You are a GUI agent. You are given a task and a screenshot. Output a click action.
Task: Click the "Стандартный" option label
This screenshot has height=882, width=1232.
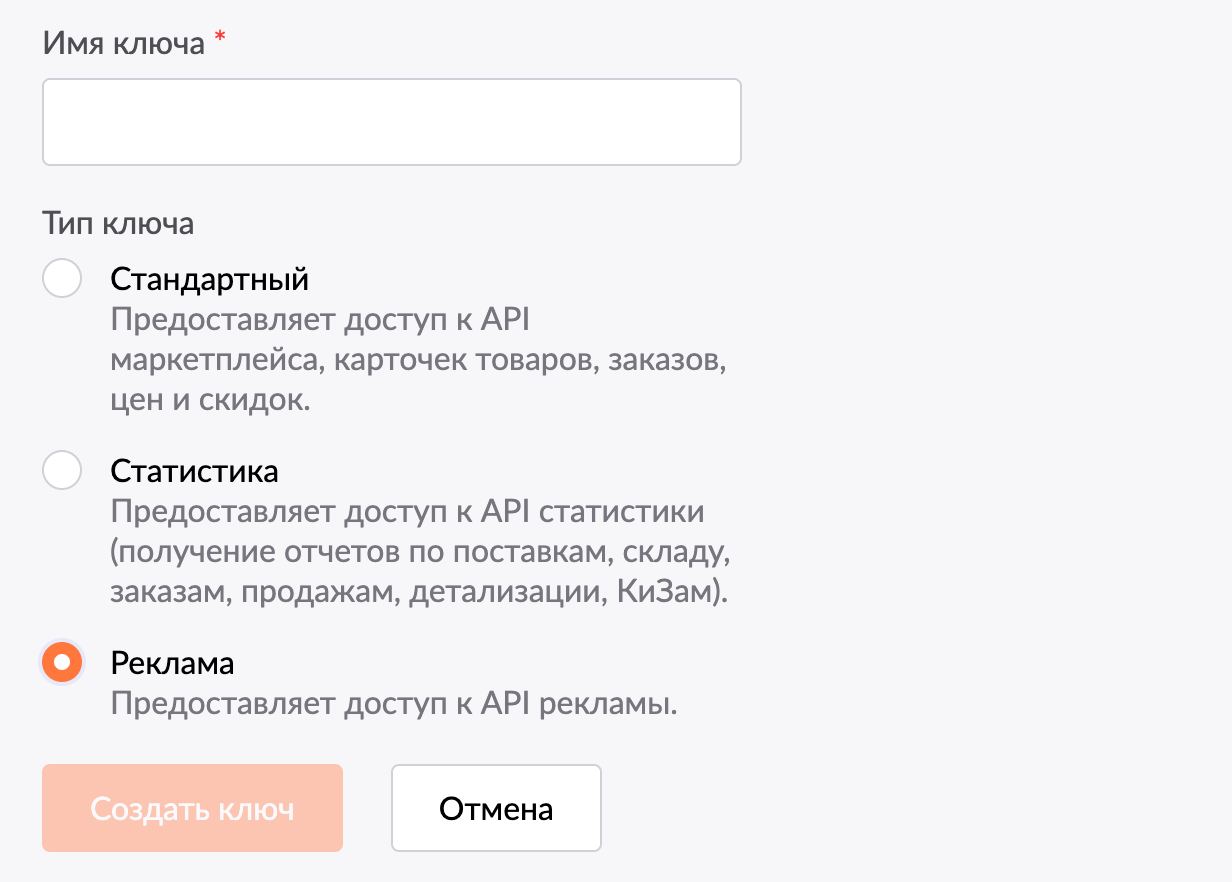(209, 278)
